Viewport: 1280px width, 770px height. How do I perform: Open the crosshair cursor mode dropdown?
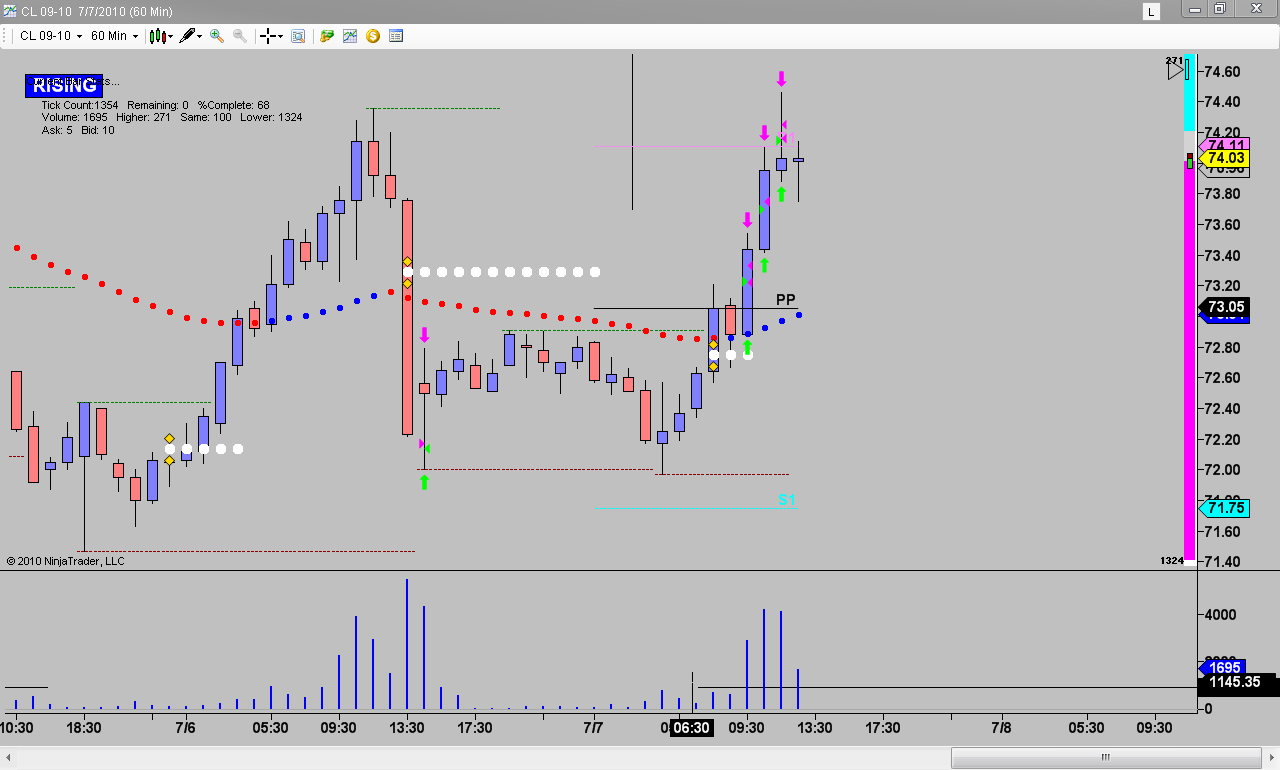(x=271, y=36)
